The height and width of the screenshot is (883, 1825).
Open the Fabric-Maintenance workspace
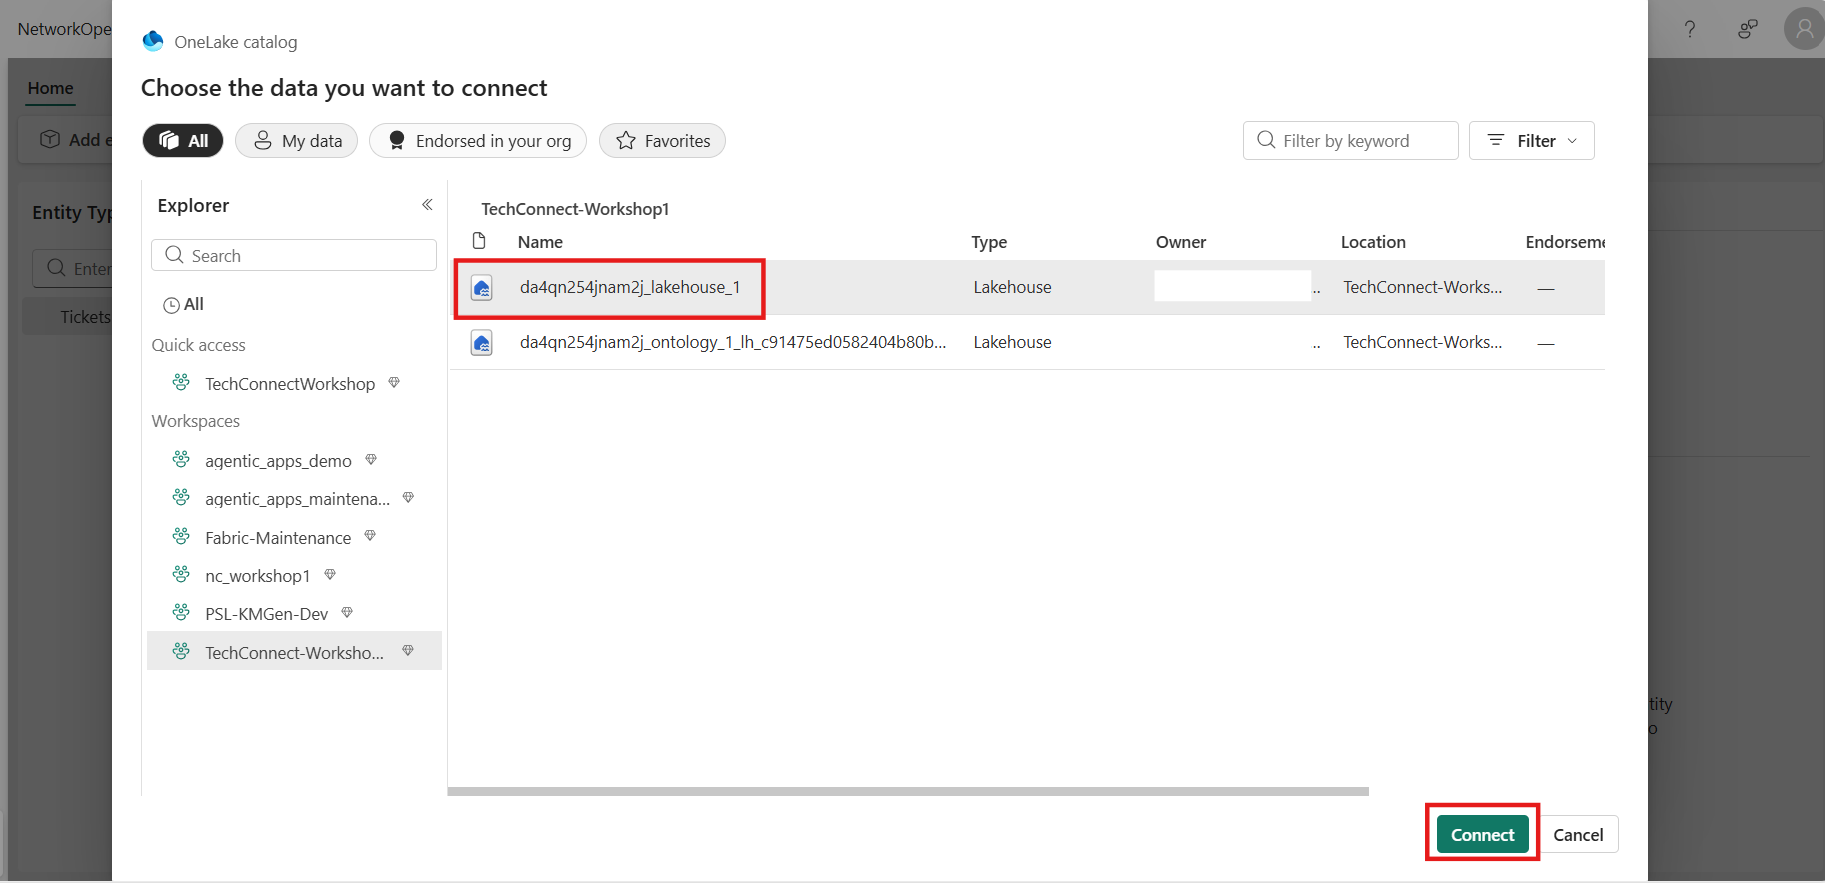(x=278, y=538)
